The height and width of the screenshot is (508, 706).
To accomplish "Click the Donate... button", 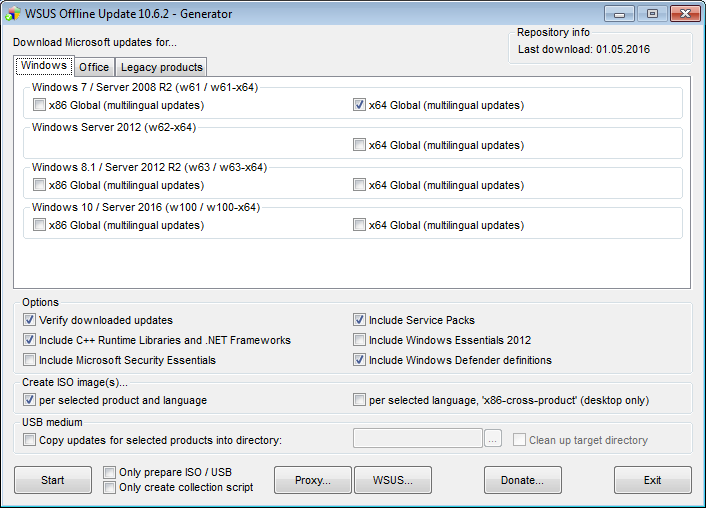I will tap(523, 480).
